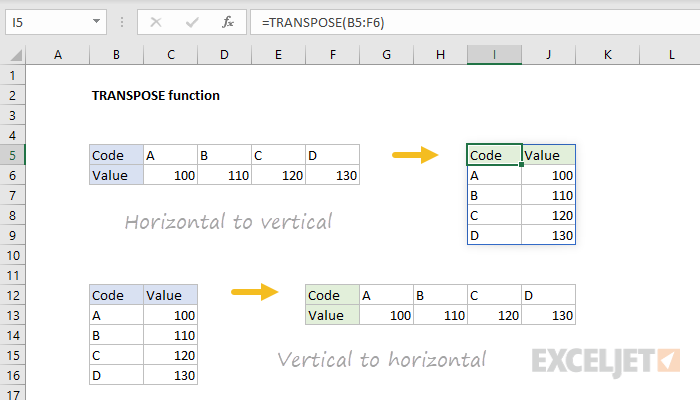Click cell F12 containing 'Code'

point(333,296)
